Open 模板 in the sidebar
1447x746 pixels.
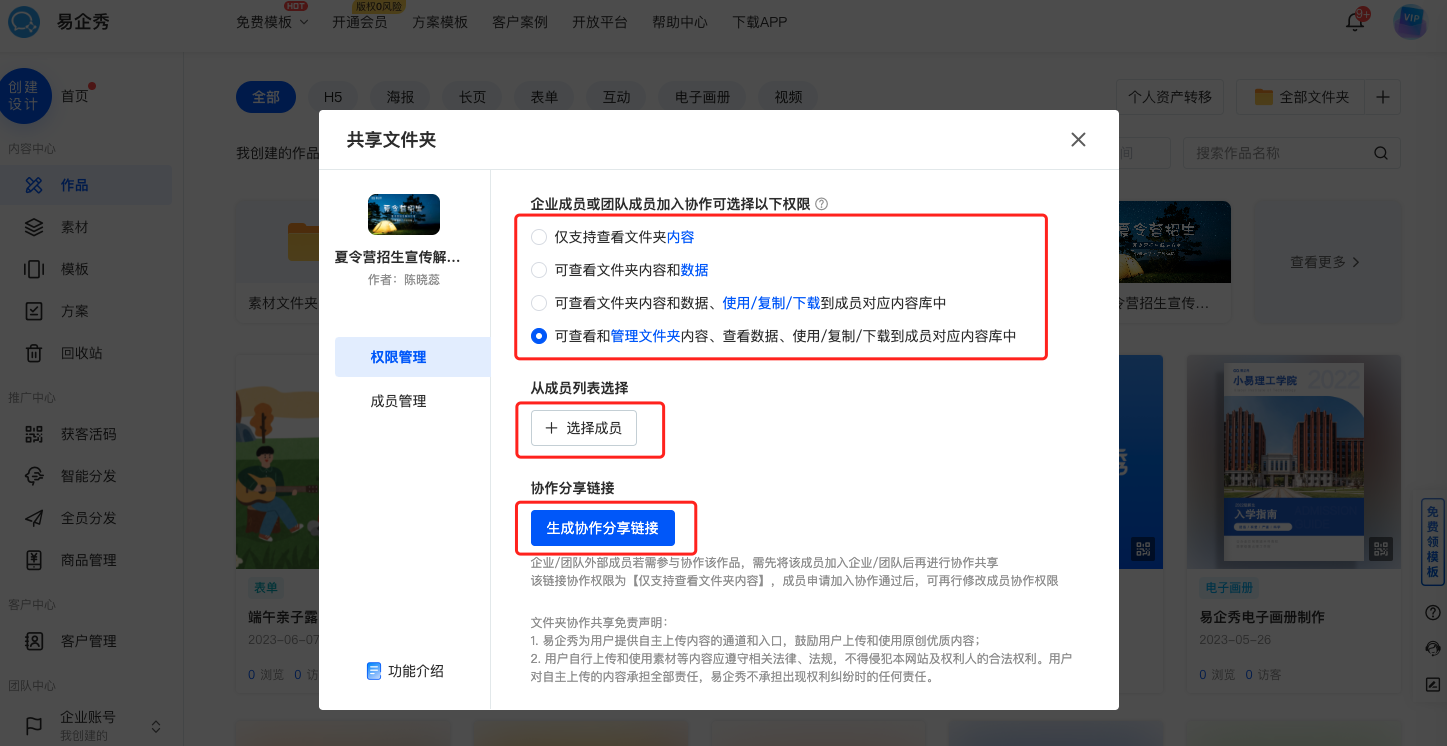[86, 269]
